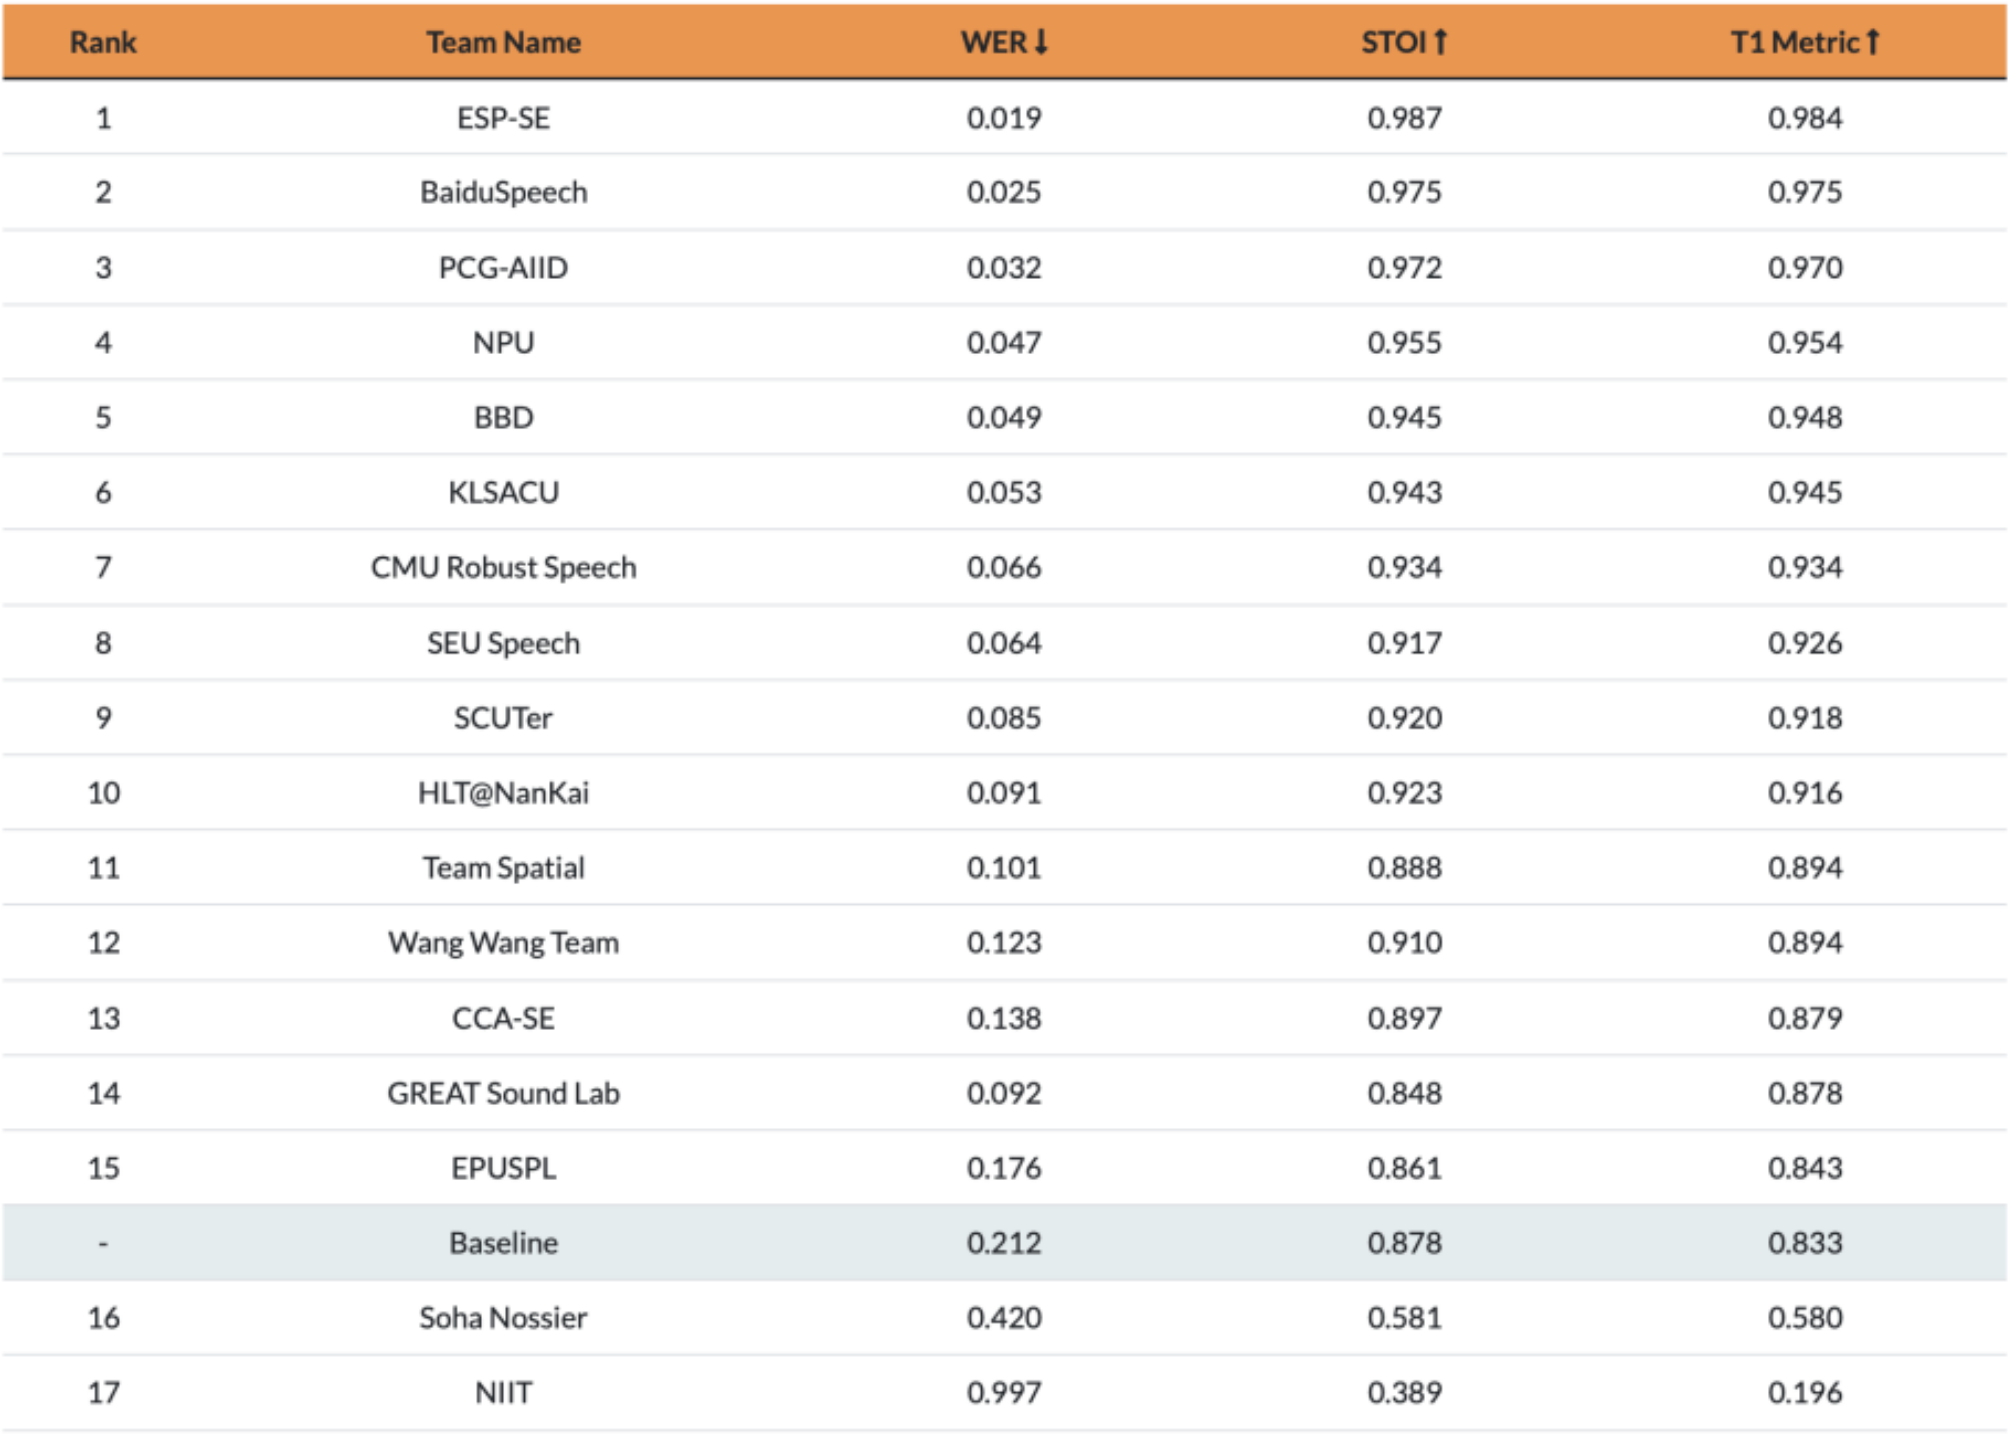
Task: Select team name BaiduSpeech
Action: pyautogui.click(x=503, y=192)
